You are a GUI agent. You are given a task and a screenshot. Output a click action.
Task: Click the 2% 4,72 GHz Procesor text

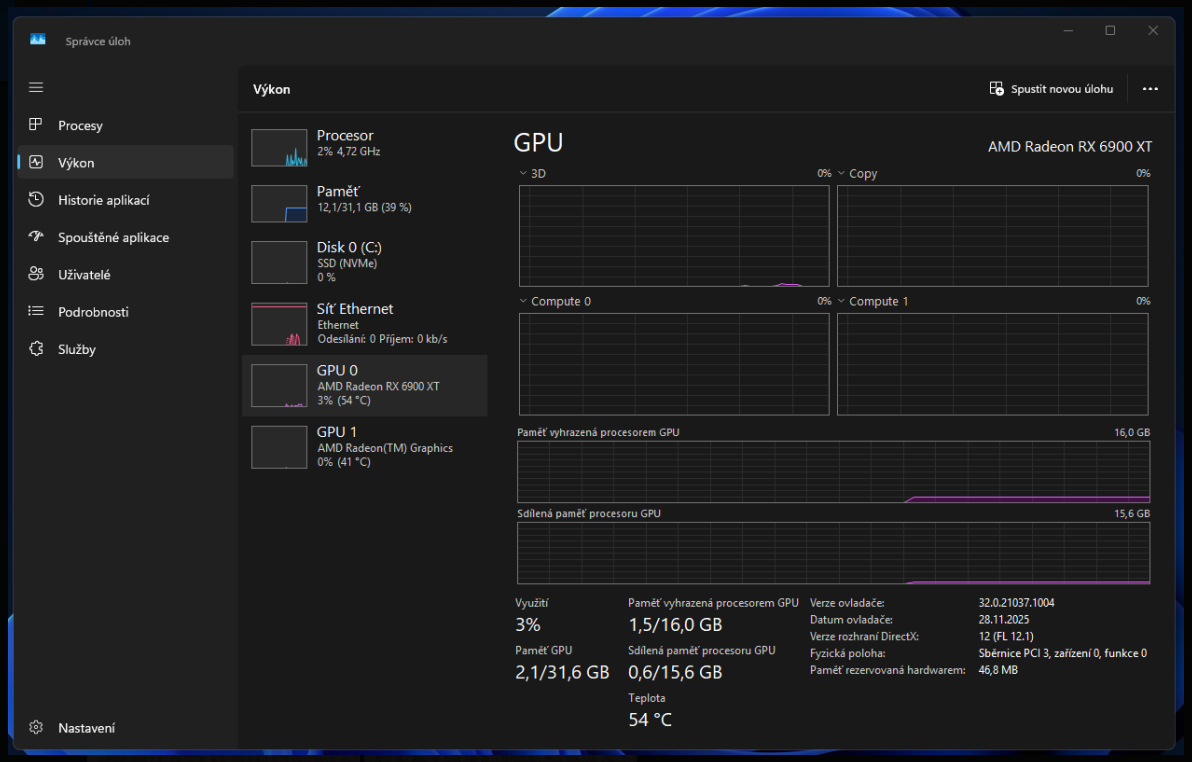pos(349,151)
